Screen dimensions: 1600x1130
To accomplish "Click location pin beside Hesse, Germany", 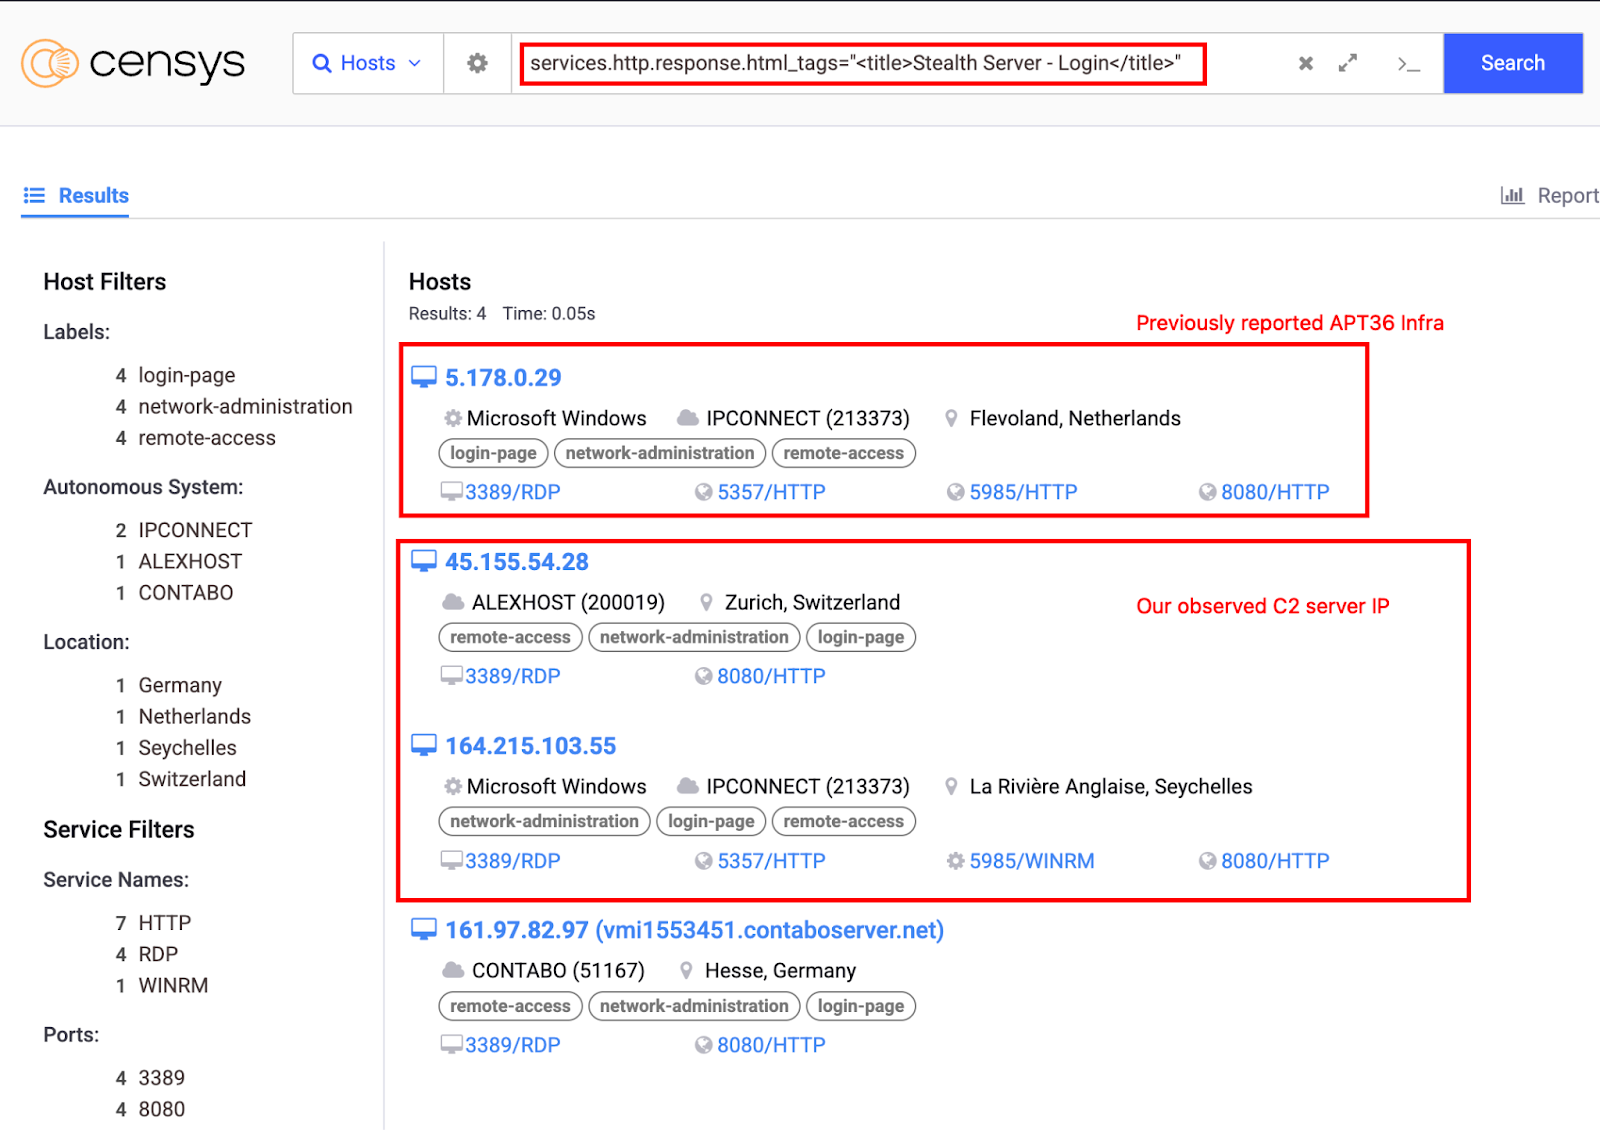I will click(x=686, y=970).
